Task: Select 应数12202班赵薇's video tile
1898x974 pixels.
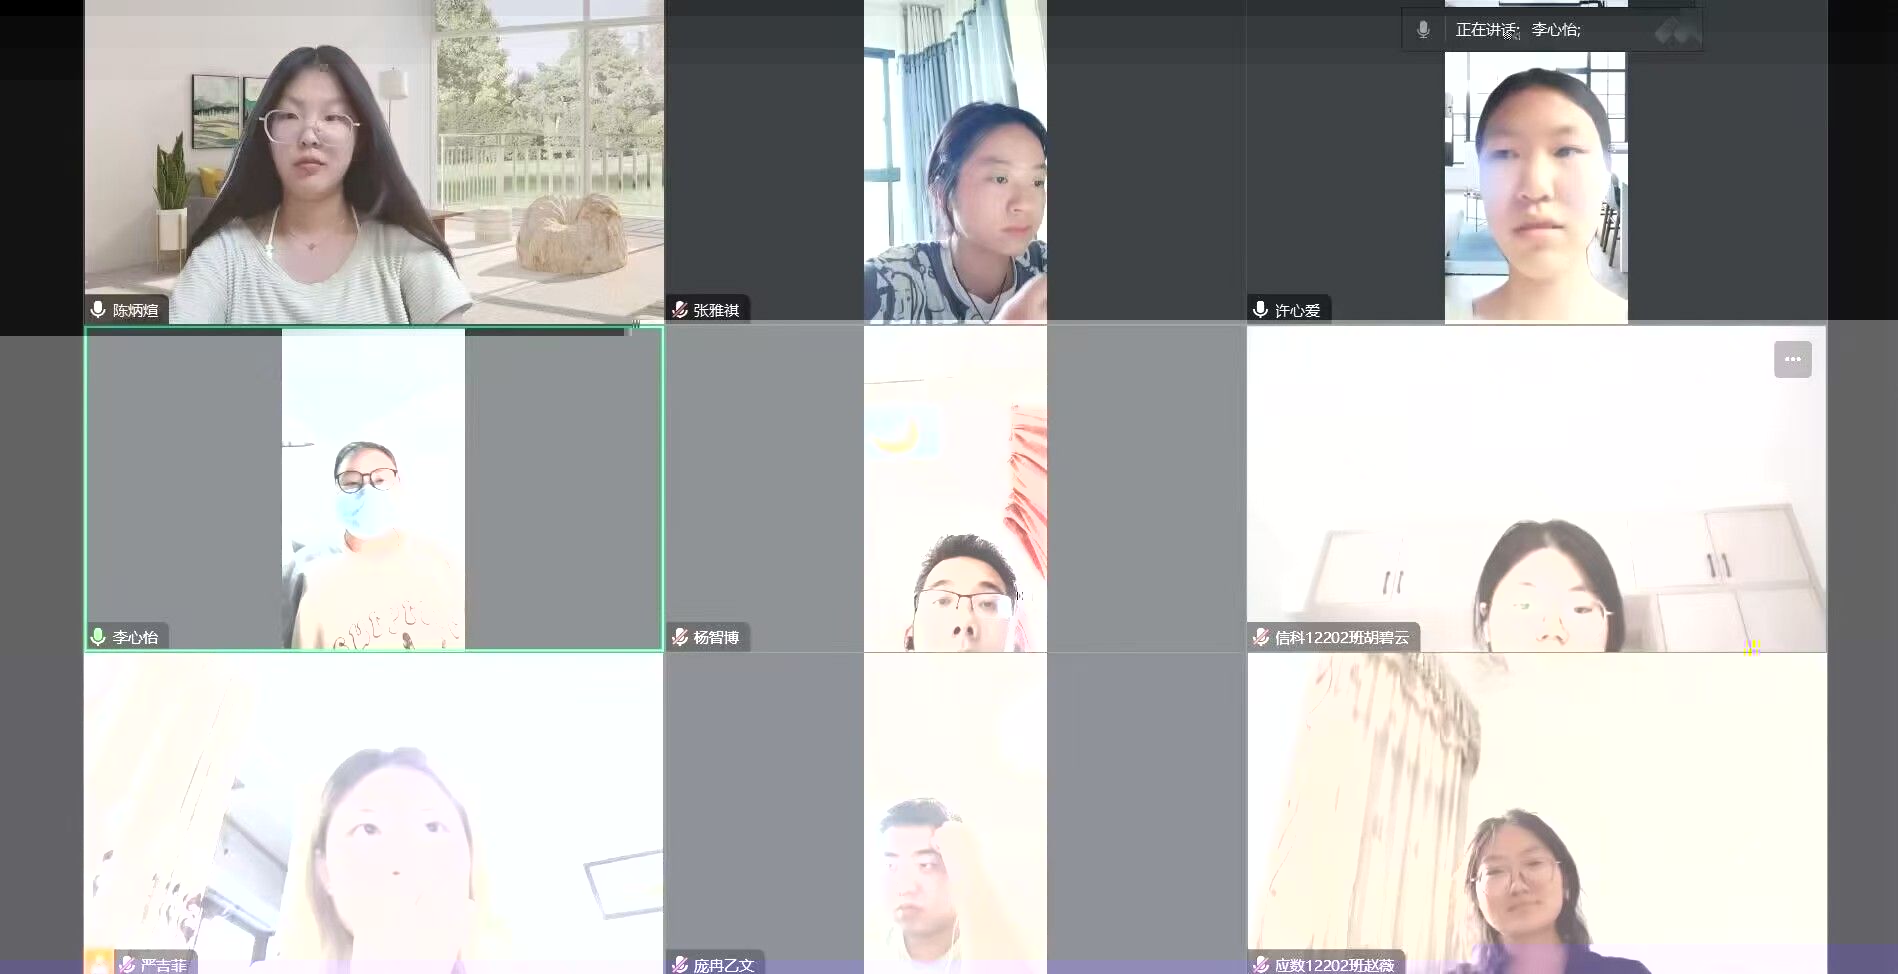Action: (x=1536, y=810)
